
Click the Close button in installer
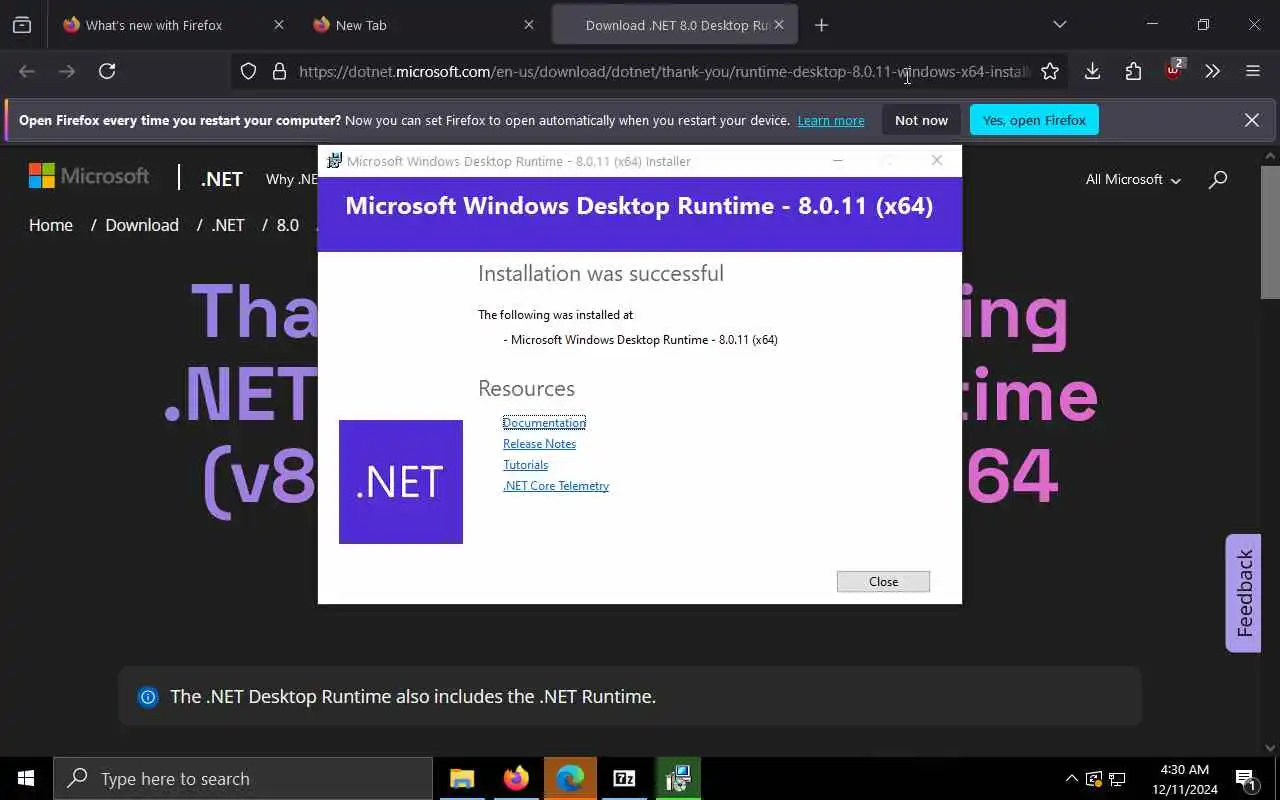pos(883,582)
